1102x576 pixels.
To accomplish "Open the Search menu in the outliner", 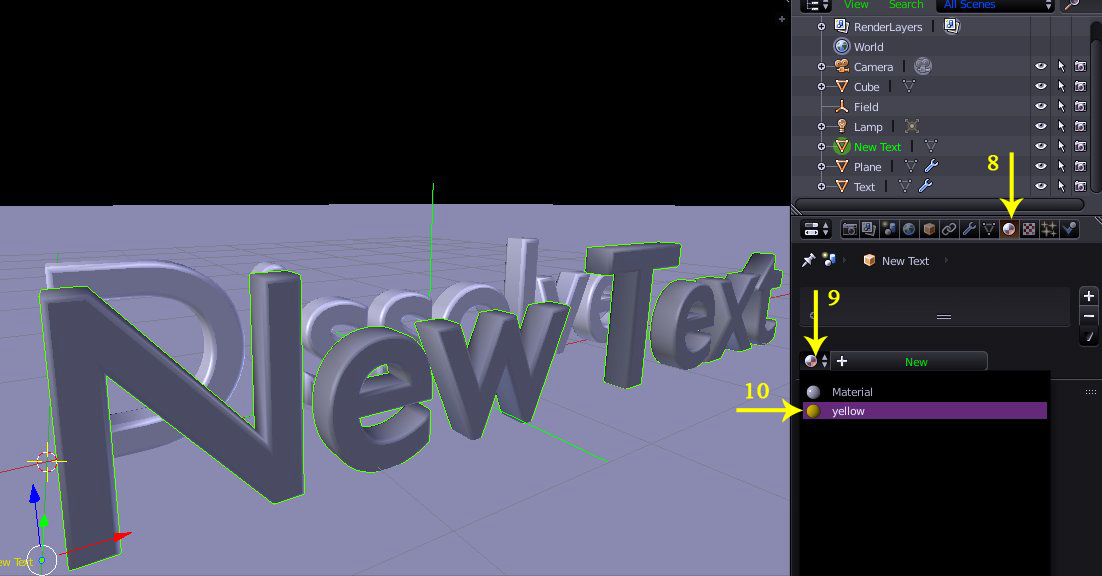I will [906, 5].
